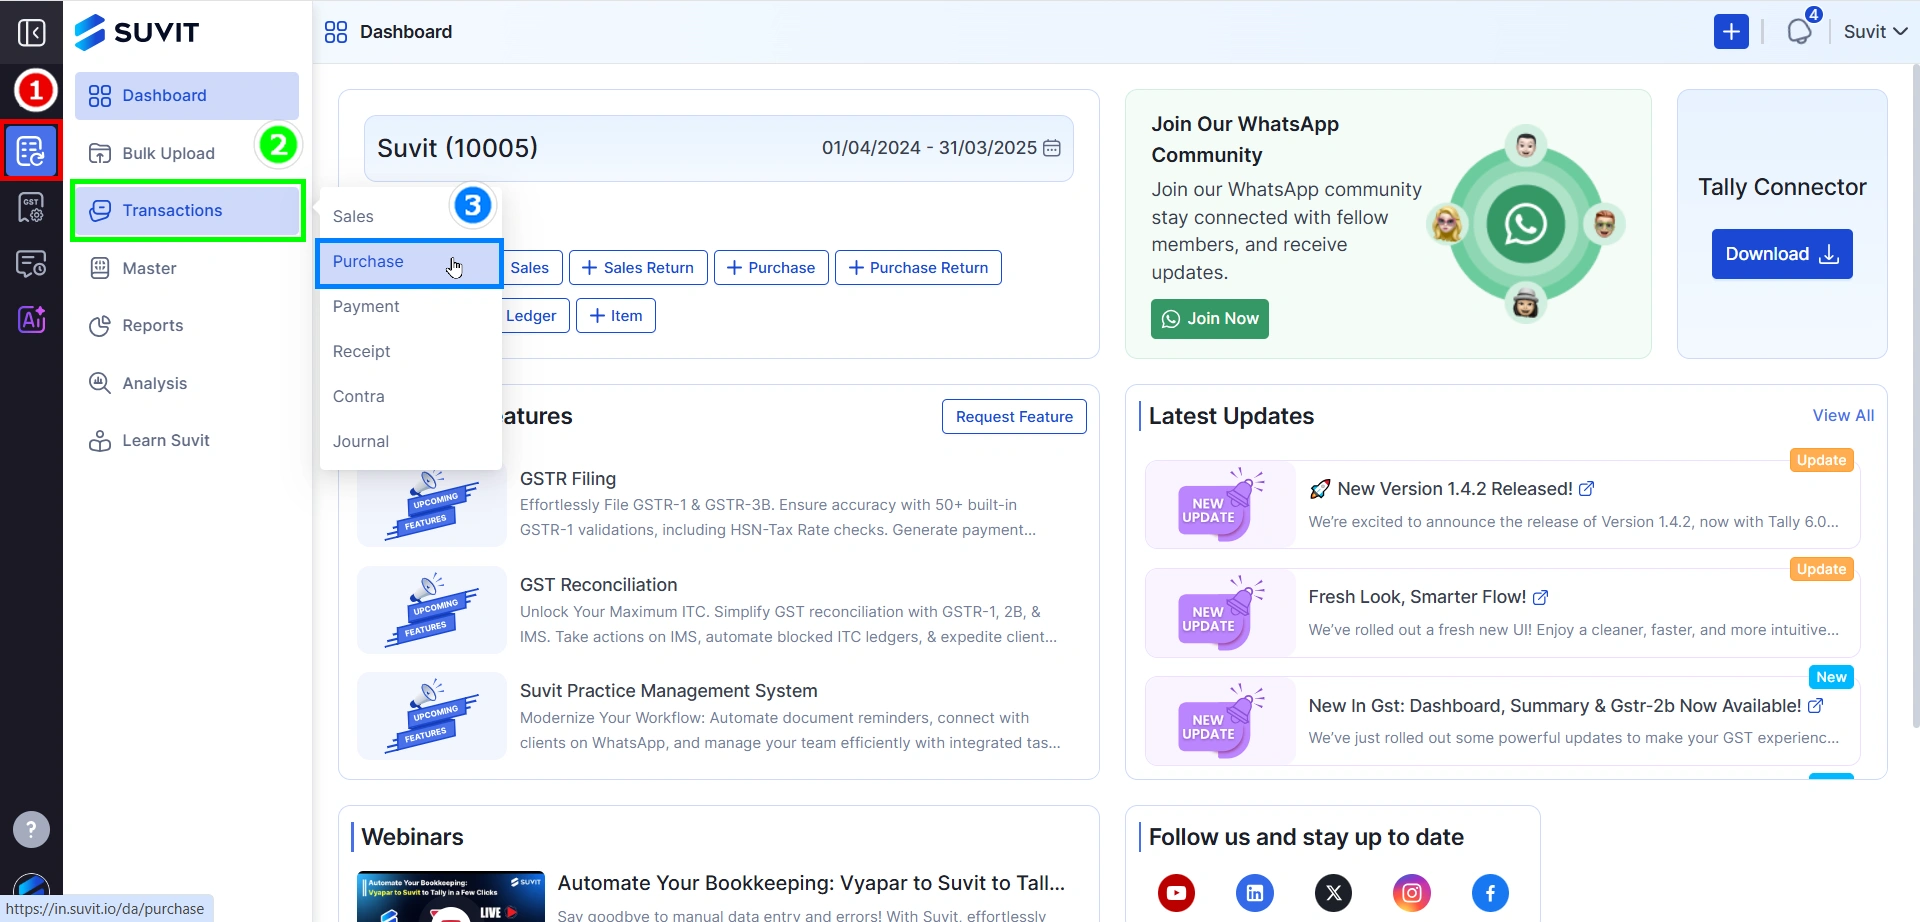Open Suvit Practice Management System feature thumbnail
Screen dimensions: 1920x922
[x=432, y=716]
